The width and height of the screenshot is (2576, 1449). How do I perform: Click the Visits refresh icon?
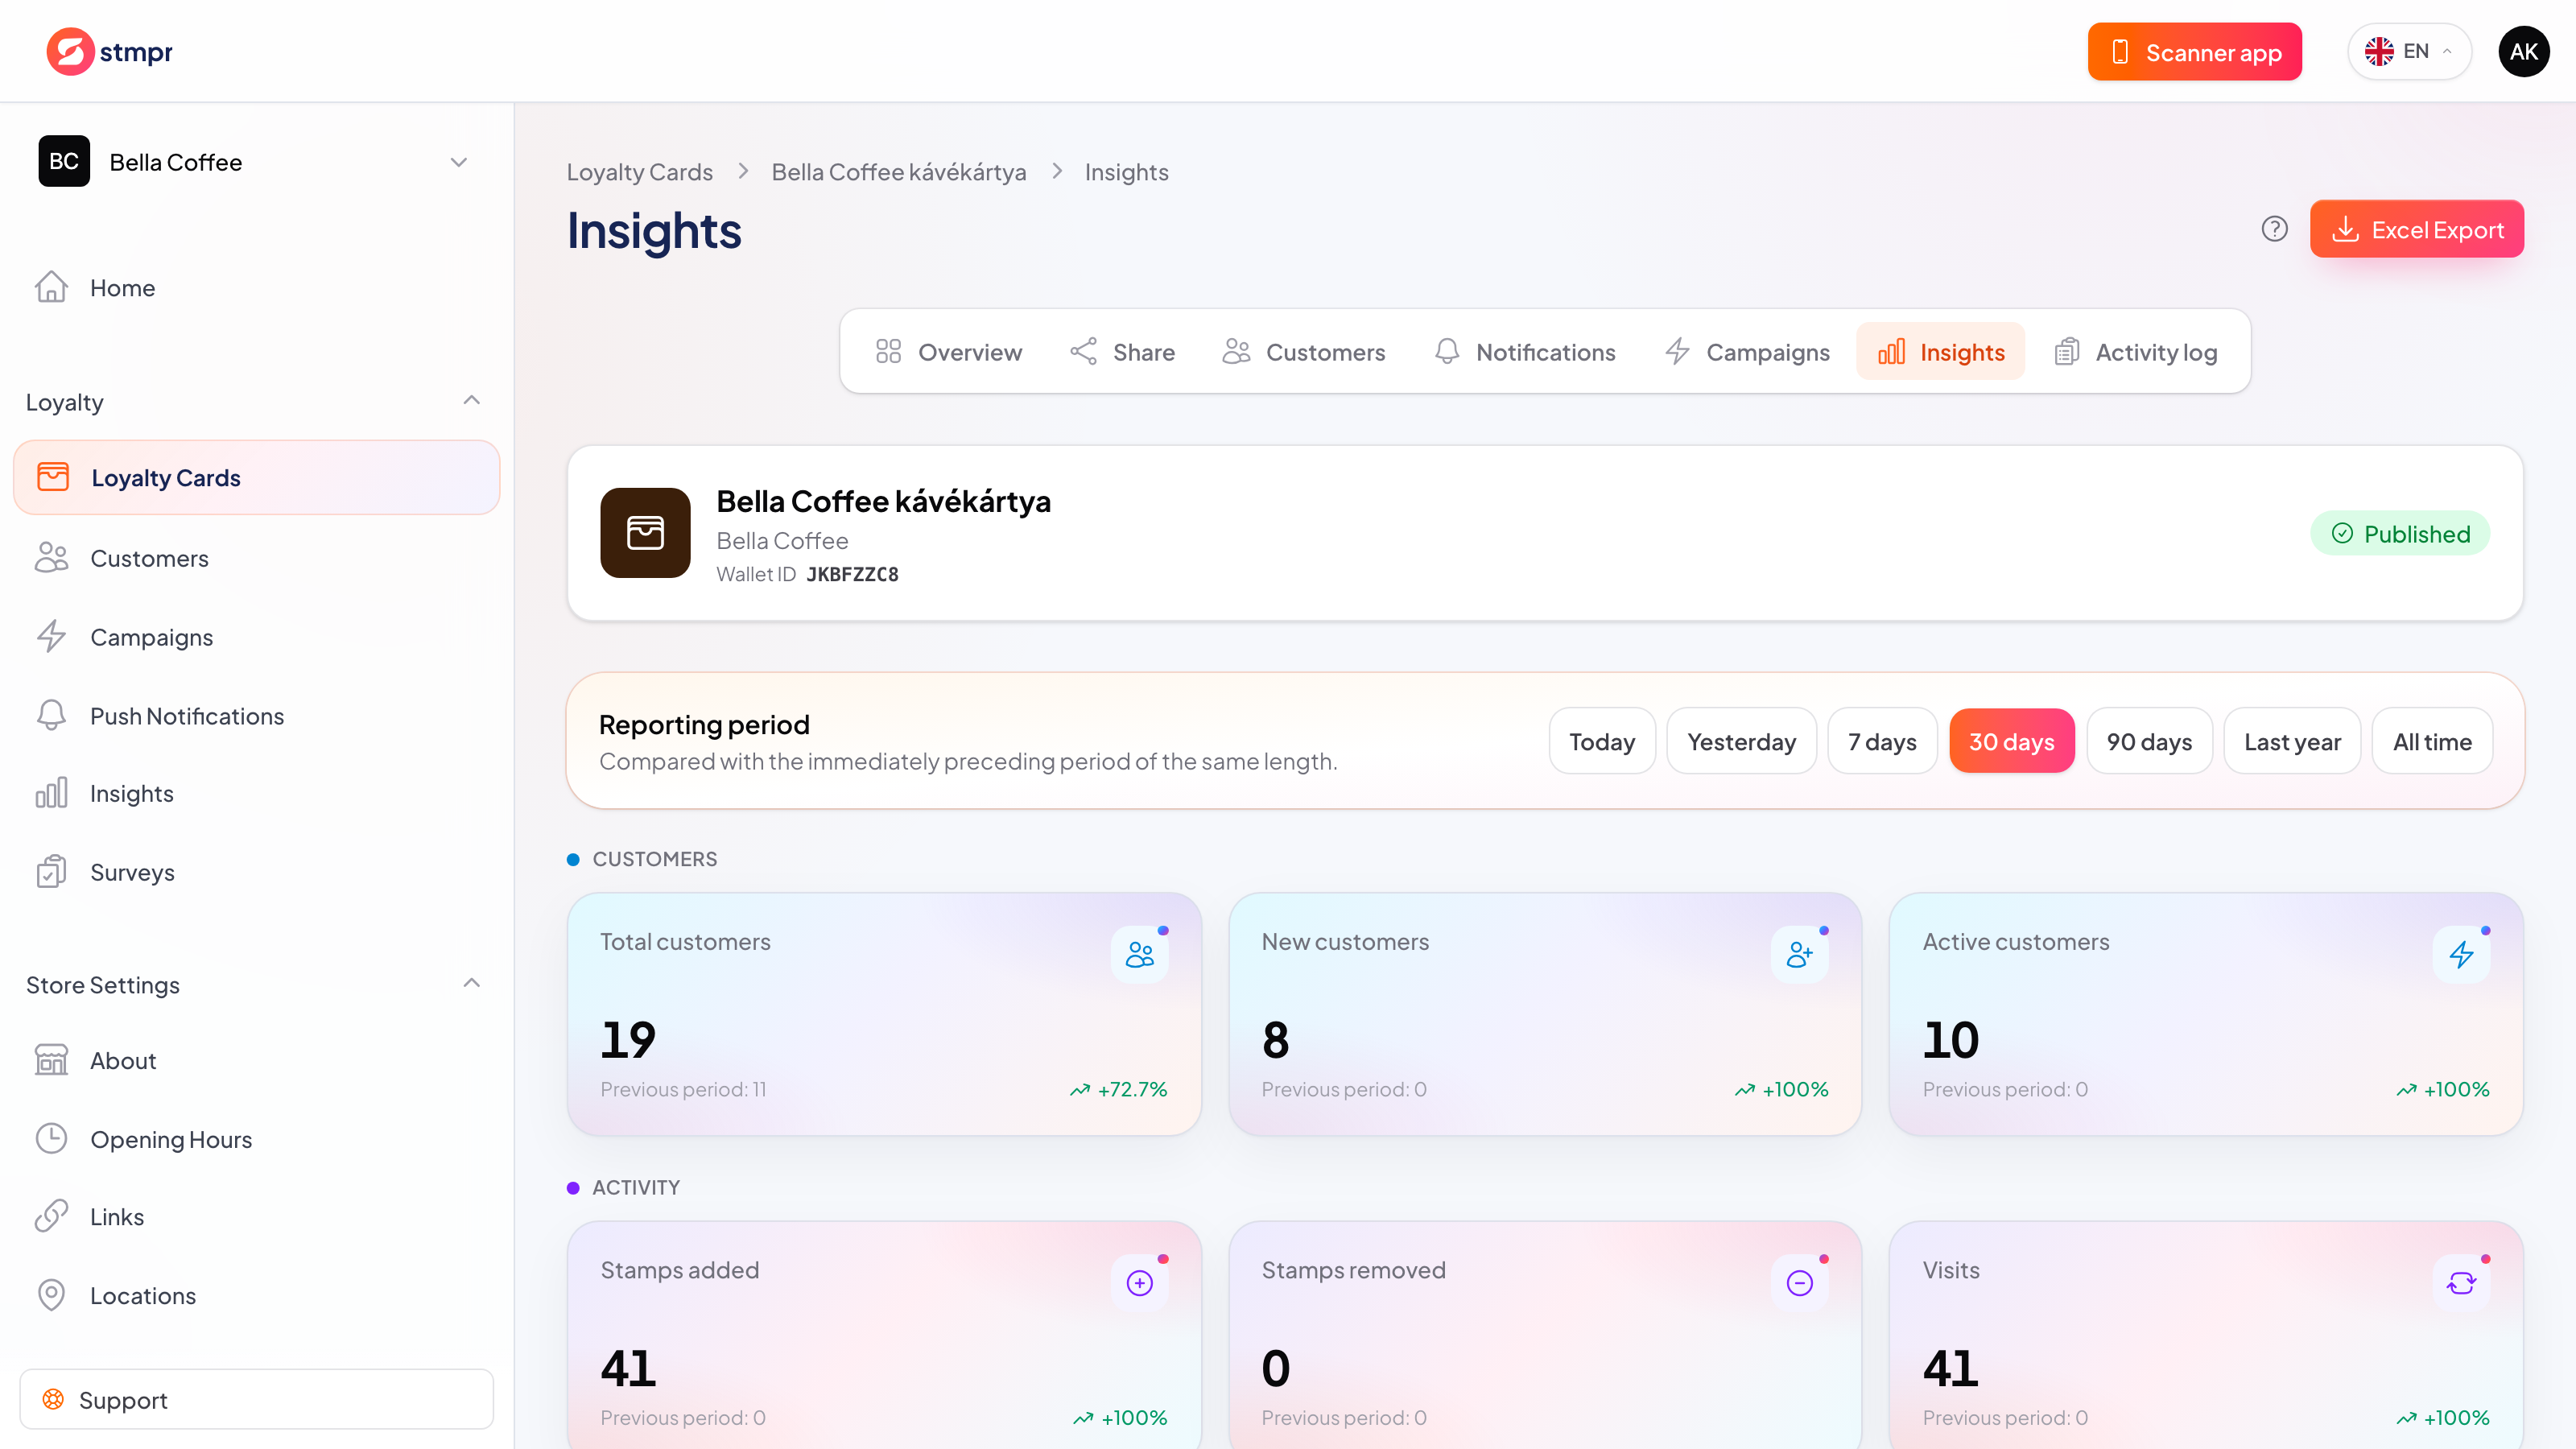2461,1283
